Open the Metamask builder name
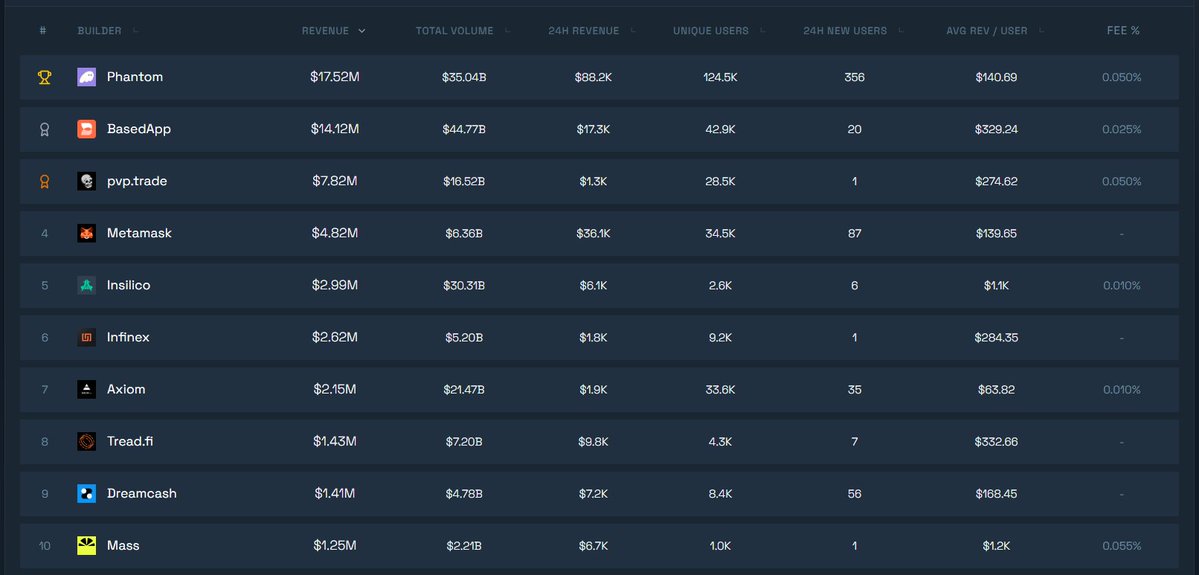The width and height of the screenshot is (1199, 575). pyautogui.click(x=139, y=233)
